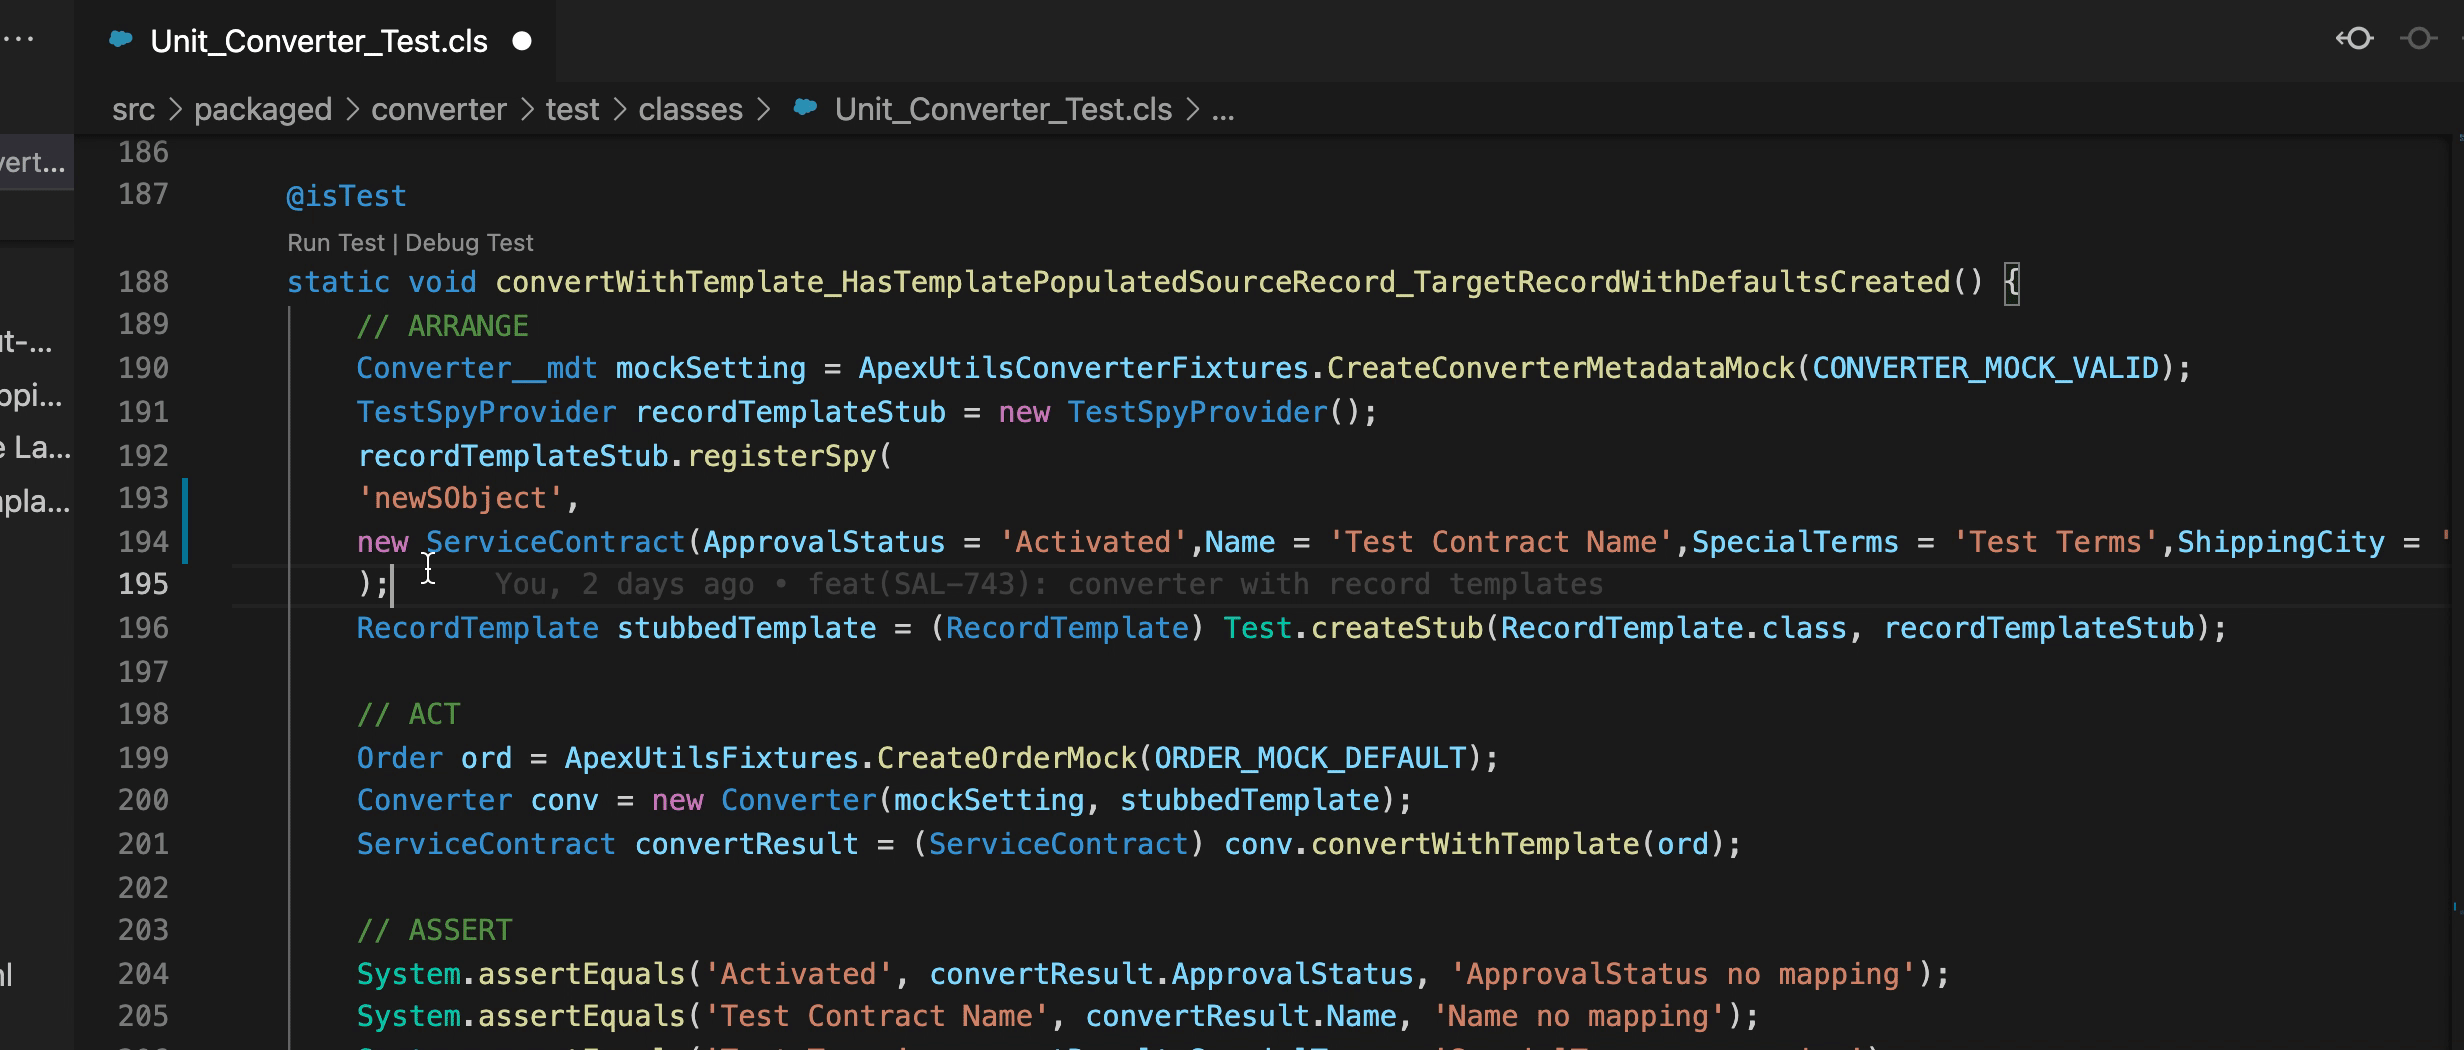Open the packaged breadcrumb segment
The width and height of the screenshot is (2464, 1050).
pos(263,109)
